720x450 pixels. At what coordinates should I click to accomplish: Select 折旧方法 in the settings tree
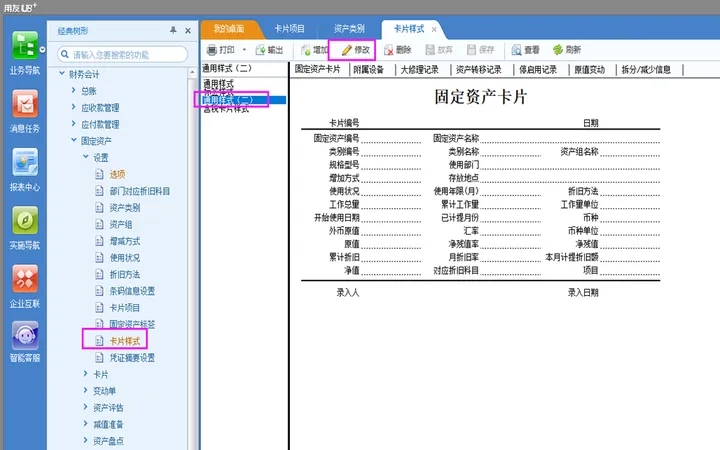(124, 274)
